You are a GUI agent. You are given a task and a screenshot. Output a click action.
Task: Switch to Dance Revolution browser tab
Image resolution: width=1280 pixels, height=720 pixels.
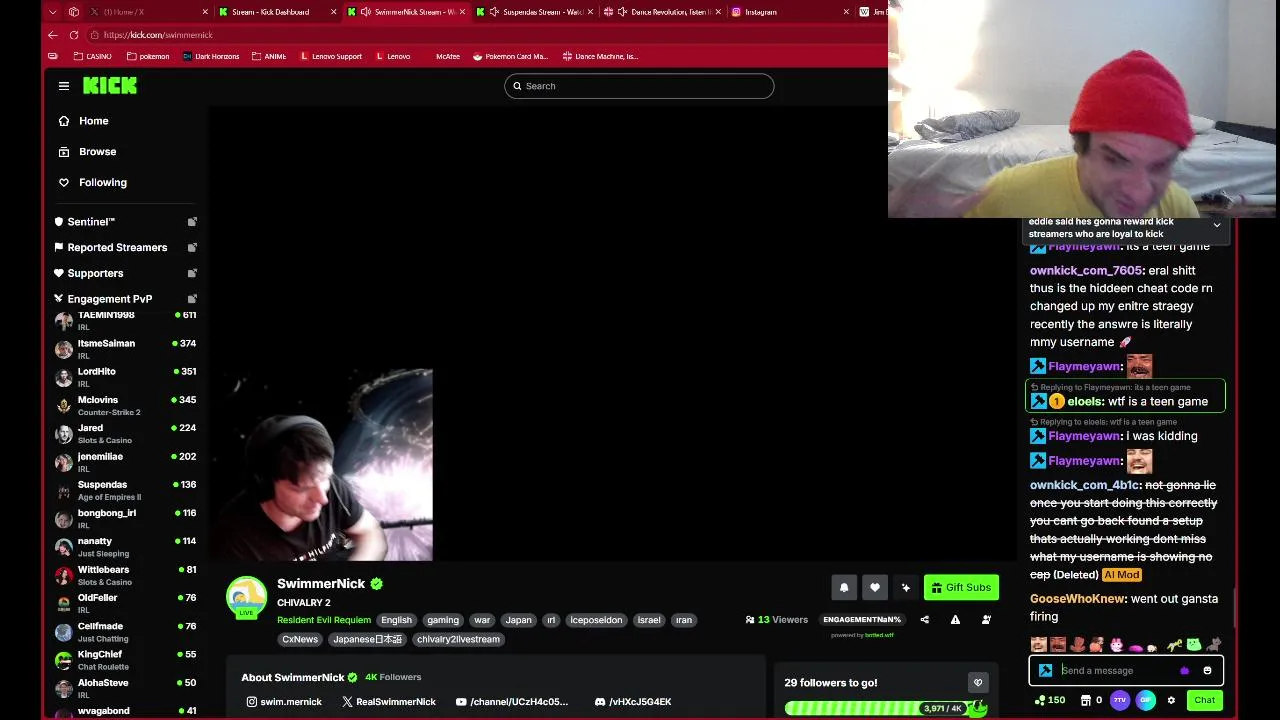(x=662, y=12)
